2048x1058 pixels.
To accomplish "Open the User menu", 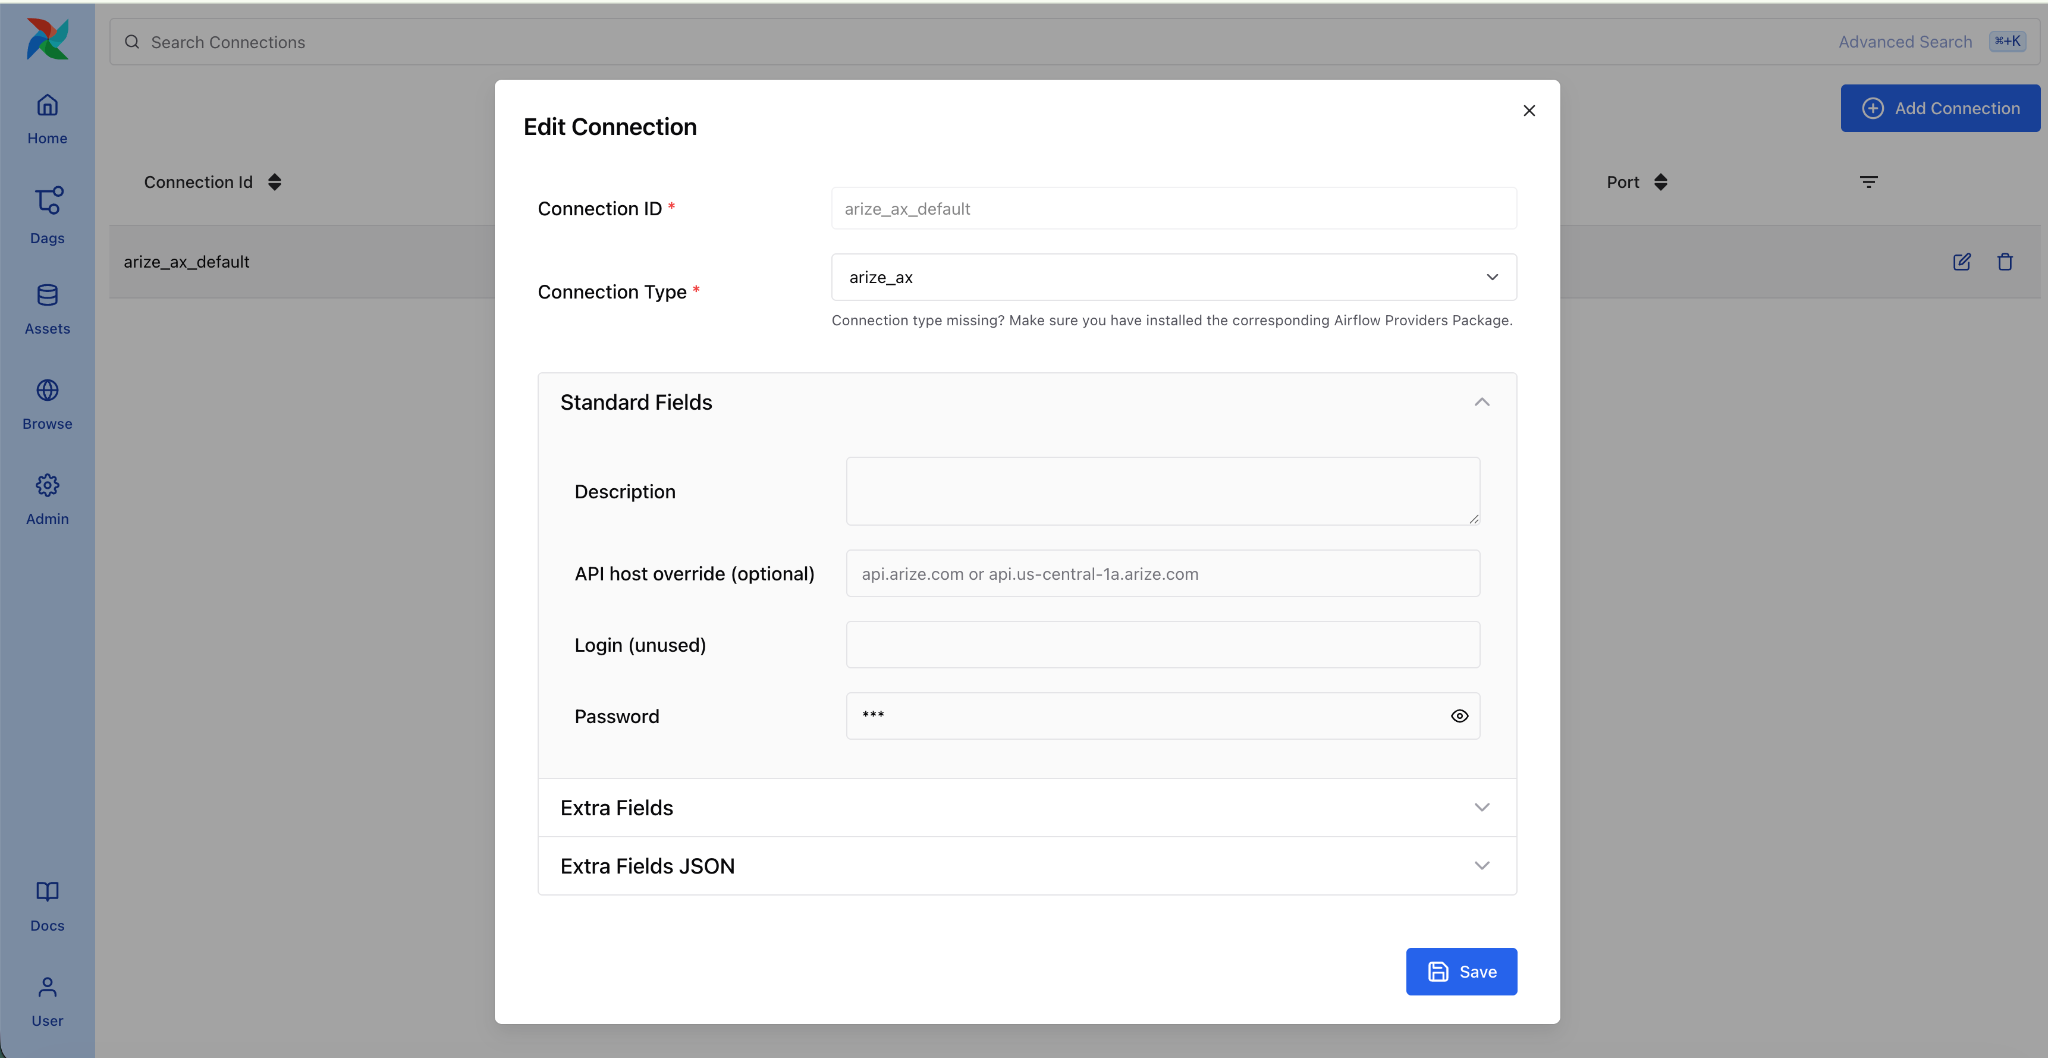I will tap(47, 1001).
